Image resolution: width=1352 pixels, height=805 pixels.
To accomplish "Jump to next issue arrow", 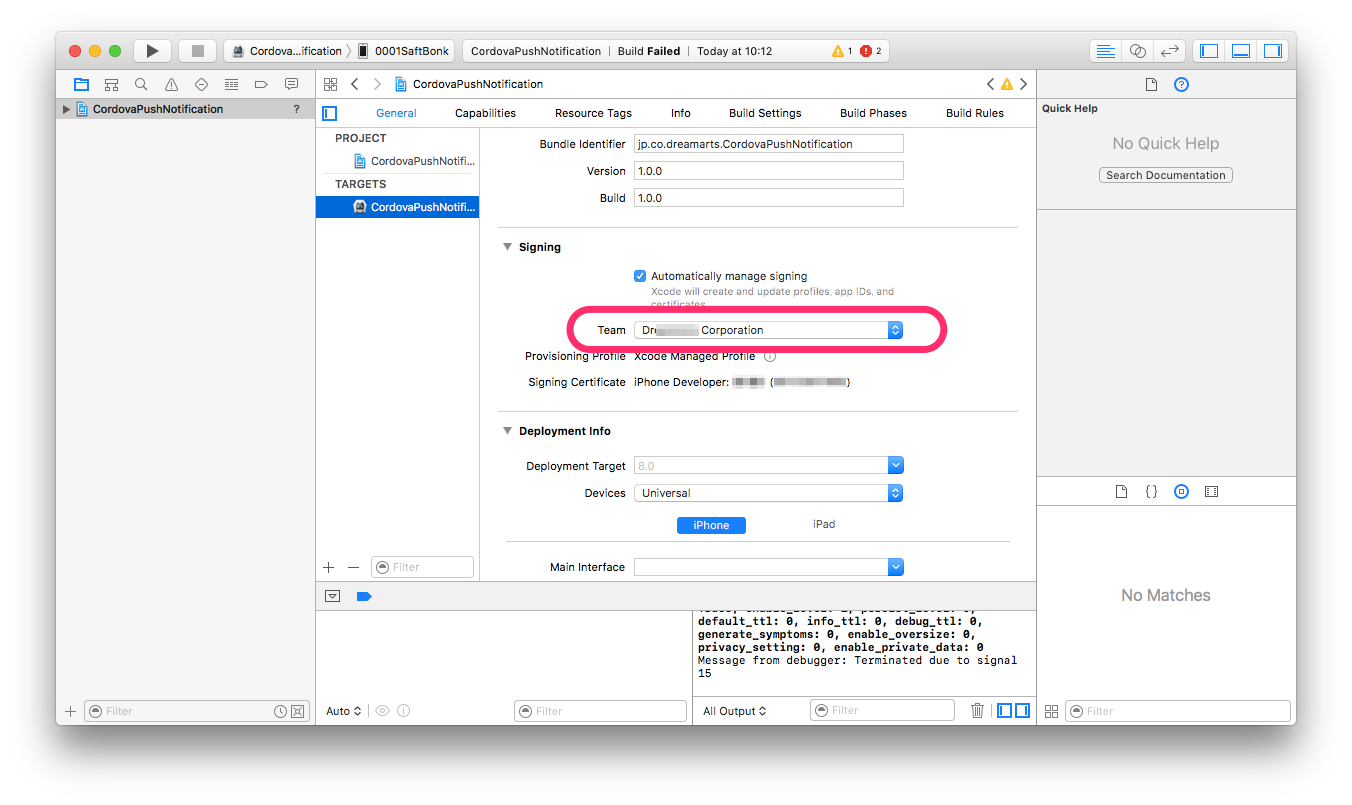I will tap(1023, 84).
